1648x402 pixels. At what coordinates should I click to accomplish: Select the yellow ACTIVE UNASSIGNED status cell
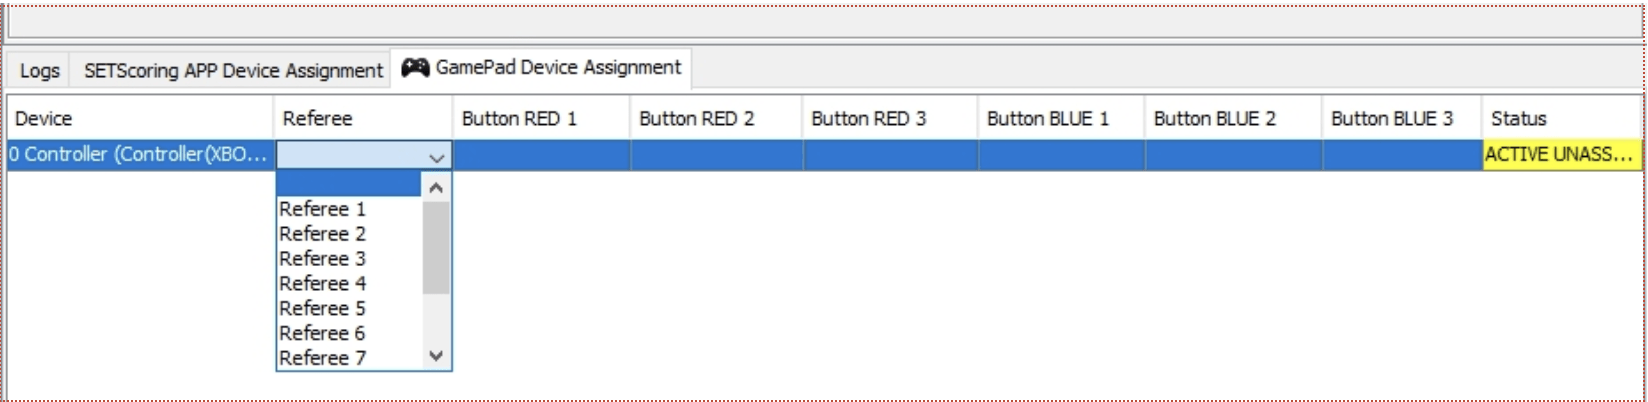(x=1560, y=155)
